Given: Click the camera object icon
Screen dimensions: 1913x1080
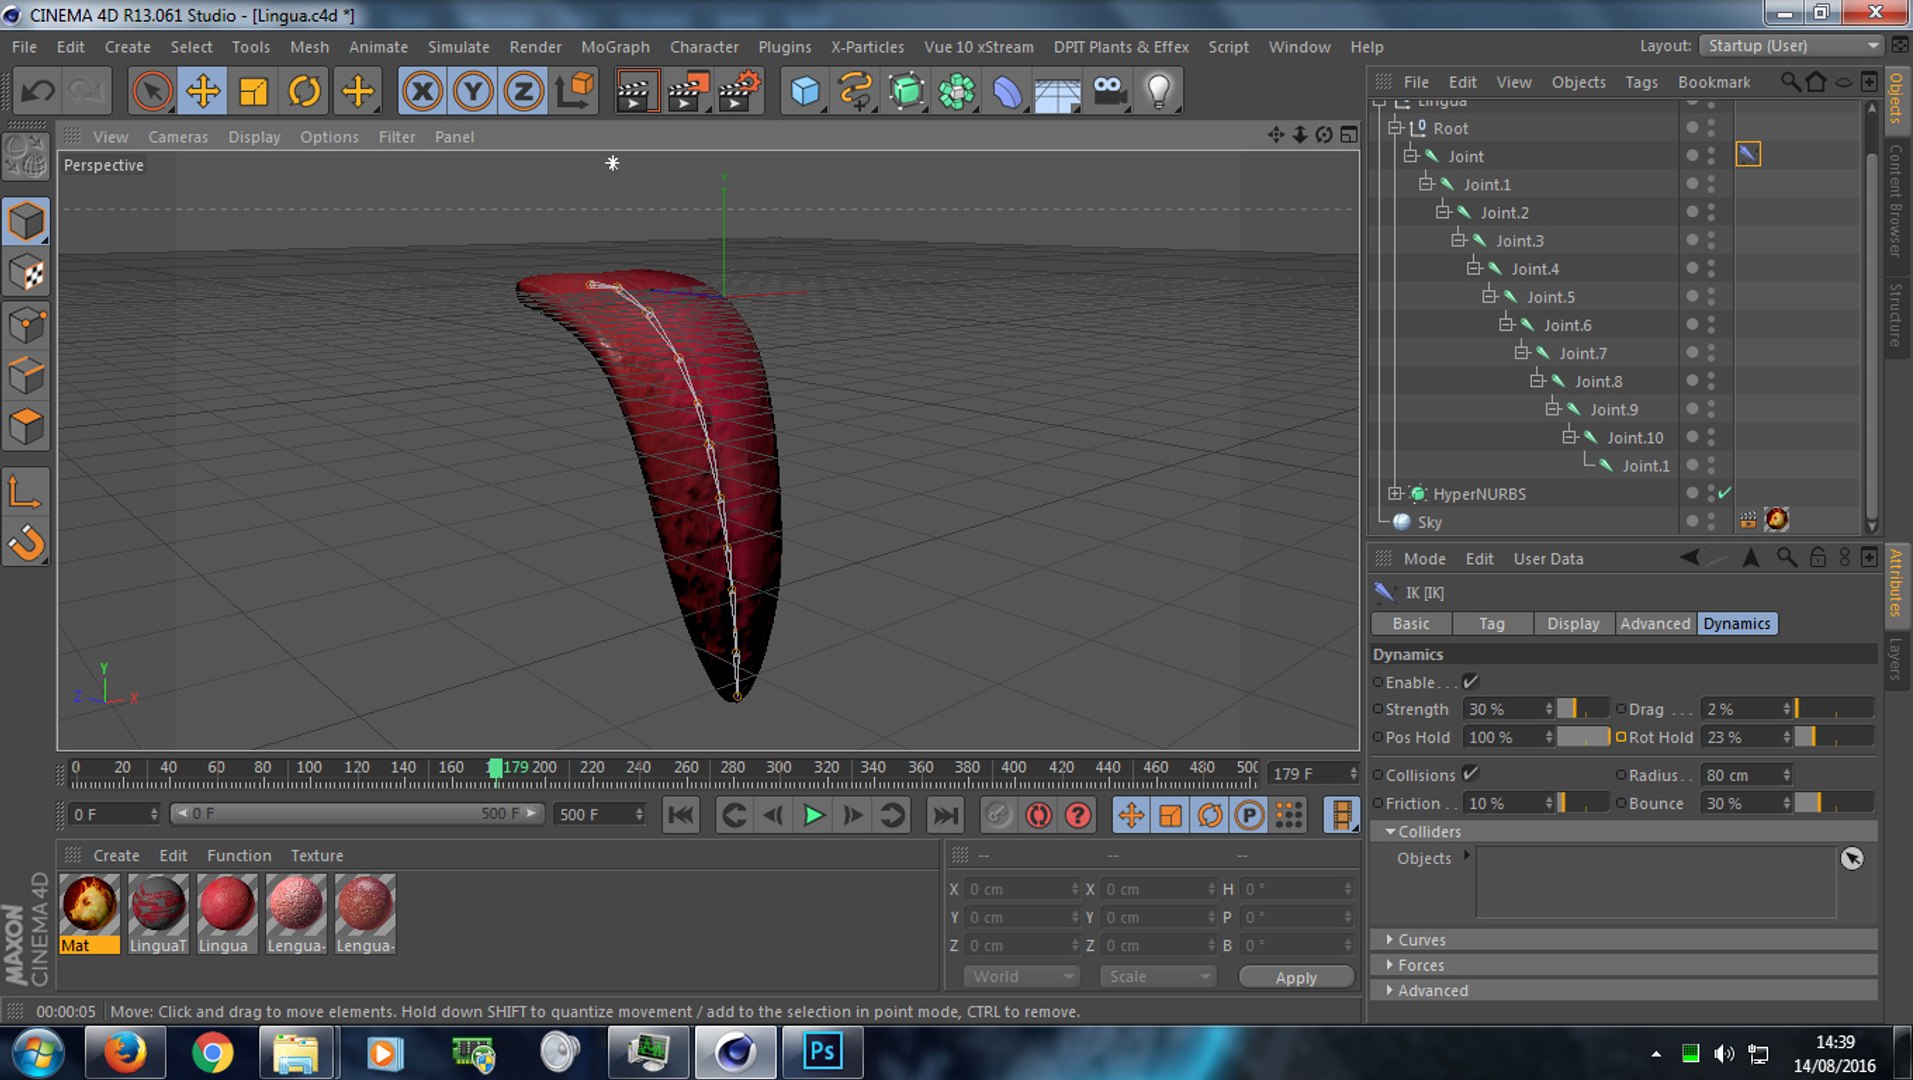Looking at the screenshot, I should click(1108, 92).
